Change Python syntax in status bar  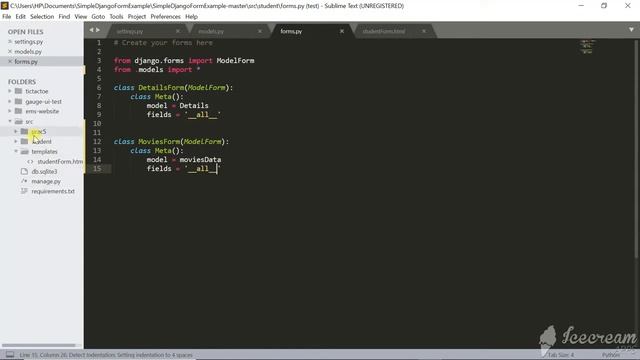(x=611, y=355)
